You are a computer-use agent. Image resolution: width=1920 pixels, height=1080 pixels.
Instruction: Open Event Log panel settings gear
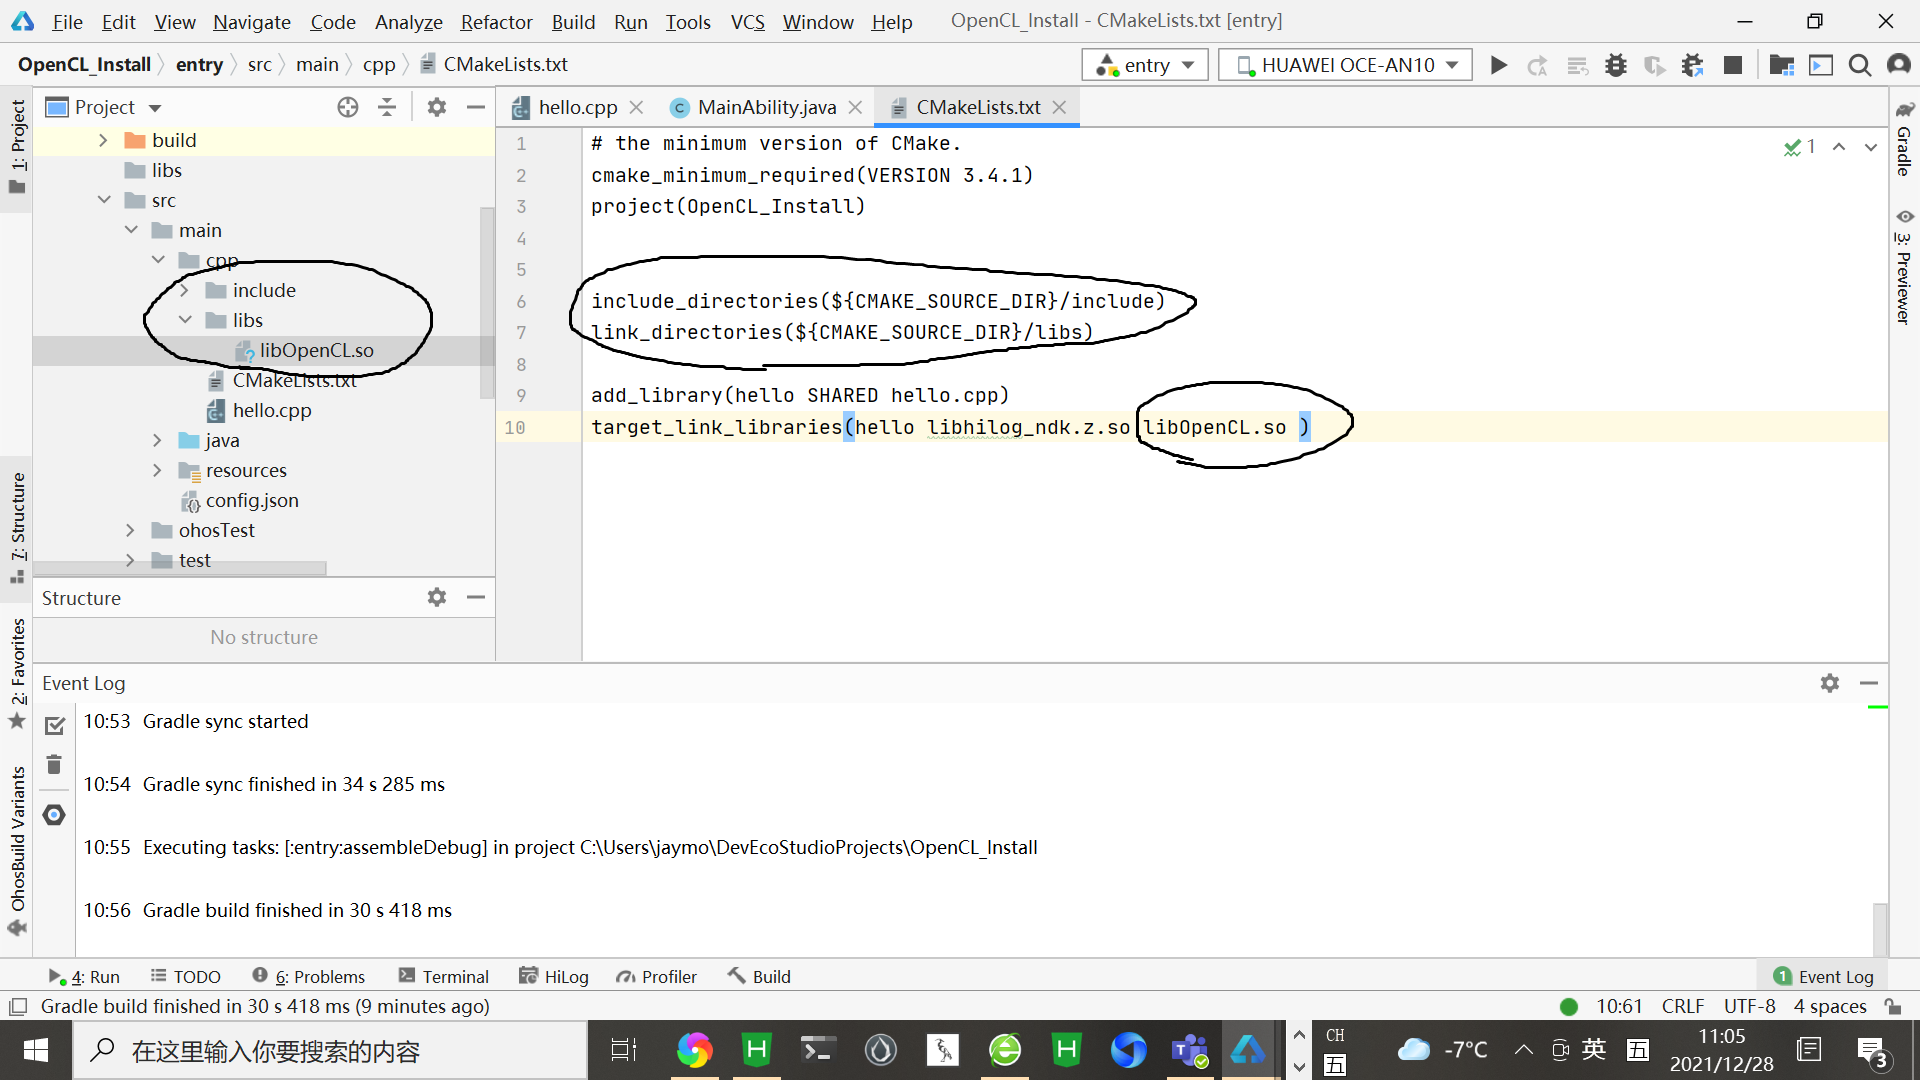[1829, 683]
